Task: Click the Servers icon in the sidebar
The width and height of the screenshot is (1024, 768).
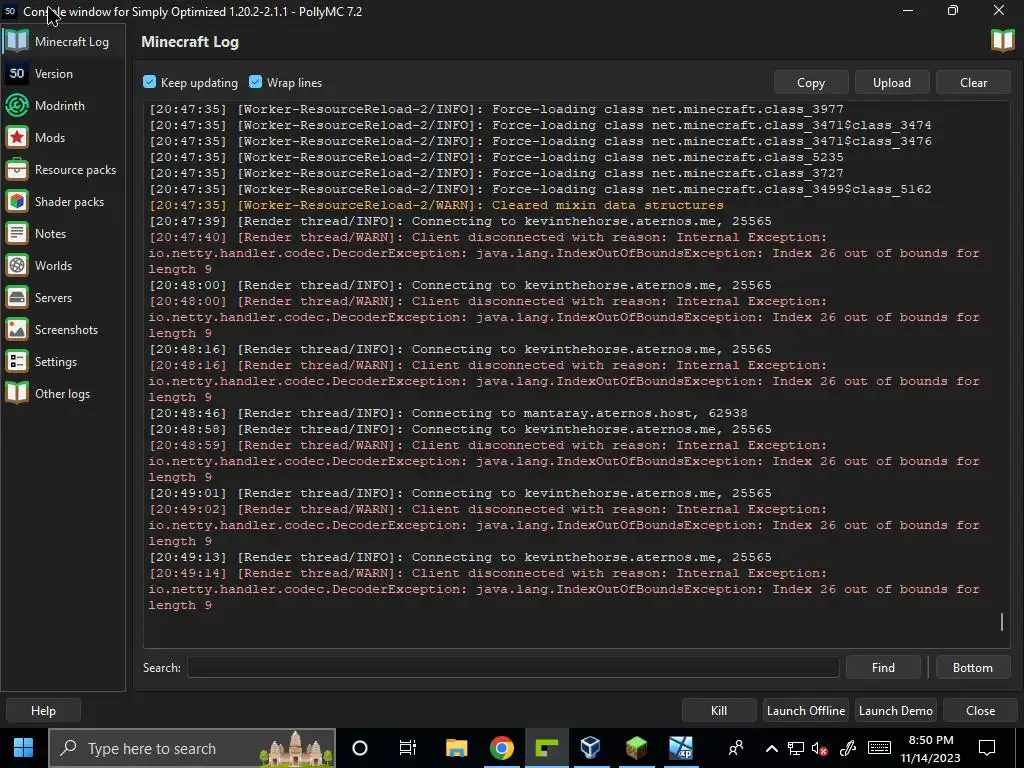Action: click(17, 297)
